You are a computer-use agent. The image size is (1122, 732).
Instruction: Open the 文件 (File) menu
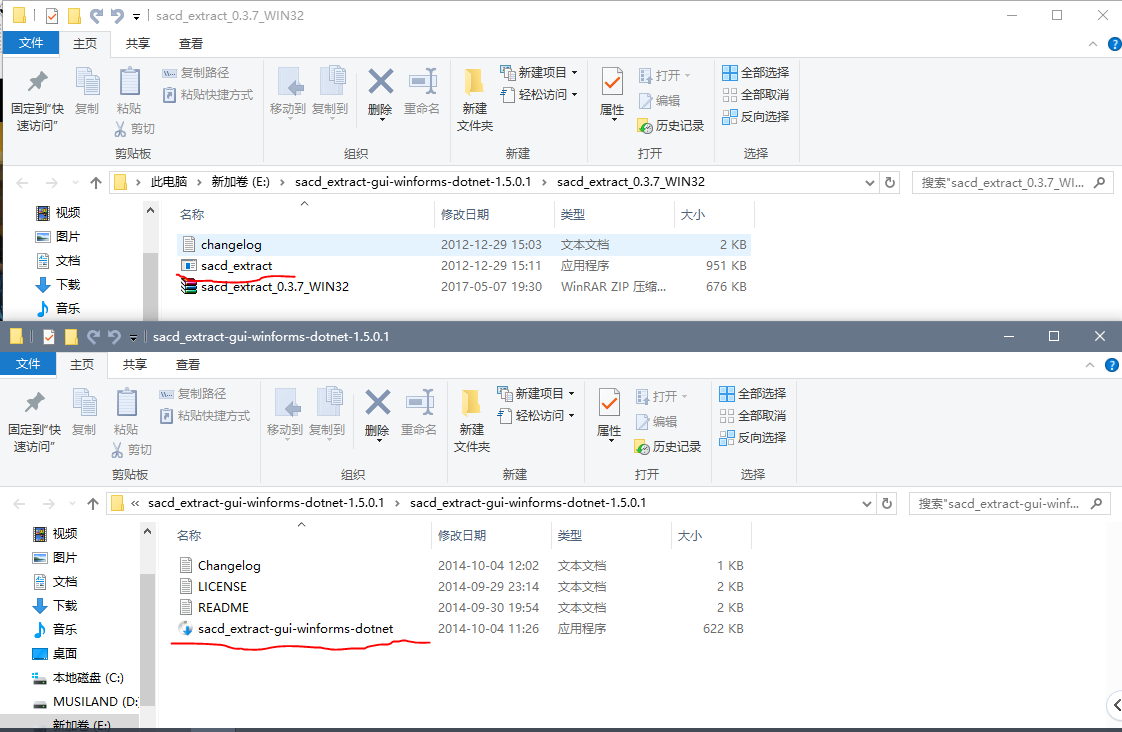coord(31,44)
